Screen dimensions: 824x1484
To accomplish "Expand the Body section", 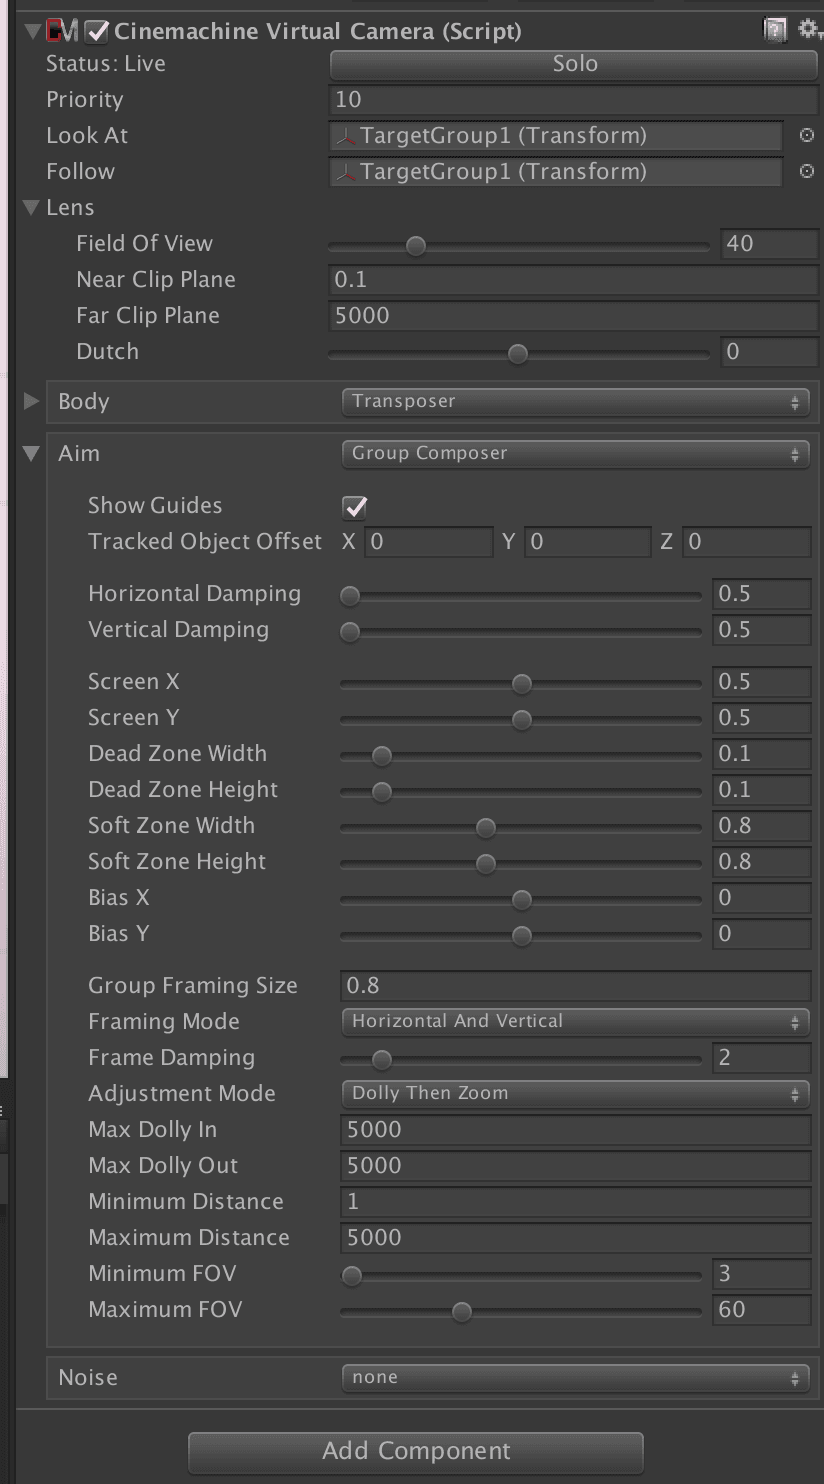I will pos(32,401).
